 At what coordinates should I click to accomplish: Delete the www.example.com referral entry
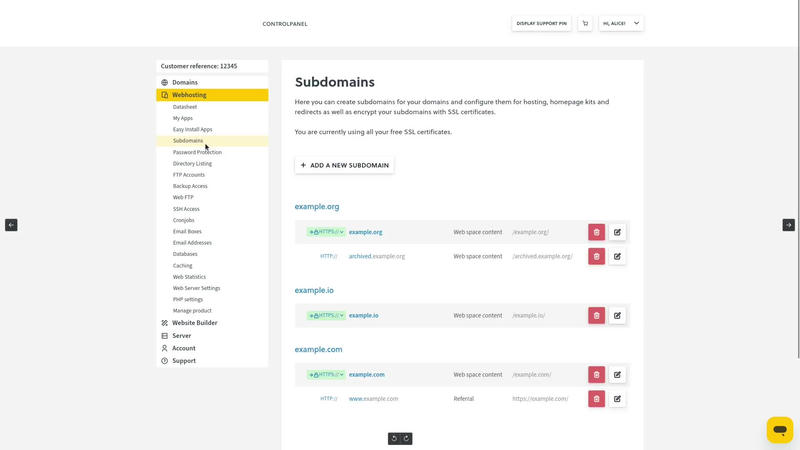tap(596, 399)
